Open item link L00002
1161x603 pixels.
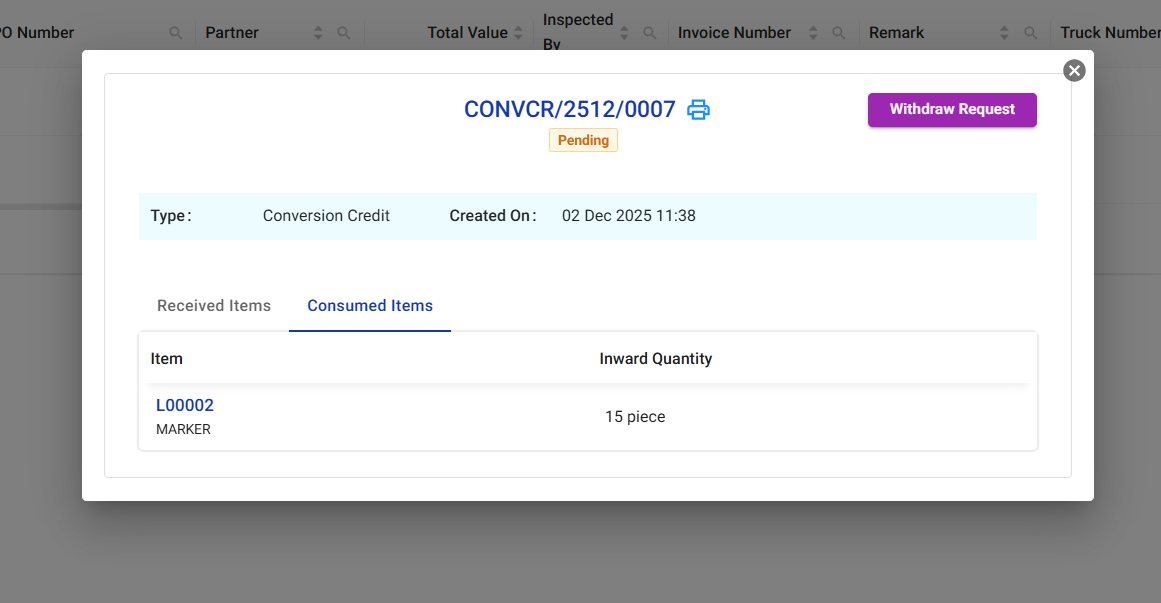(x=185, y=405)
